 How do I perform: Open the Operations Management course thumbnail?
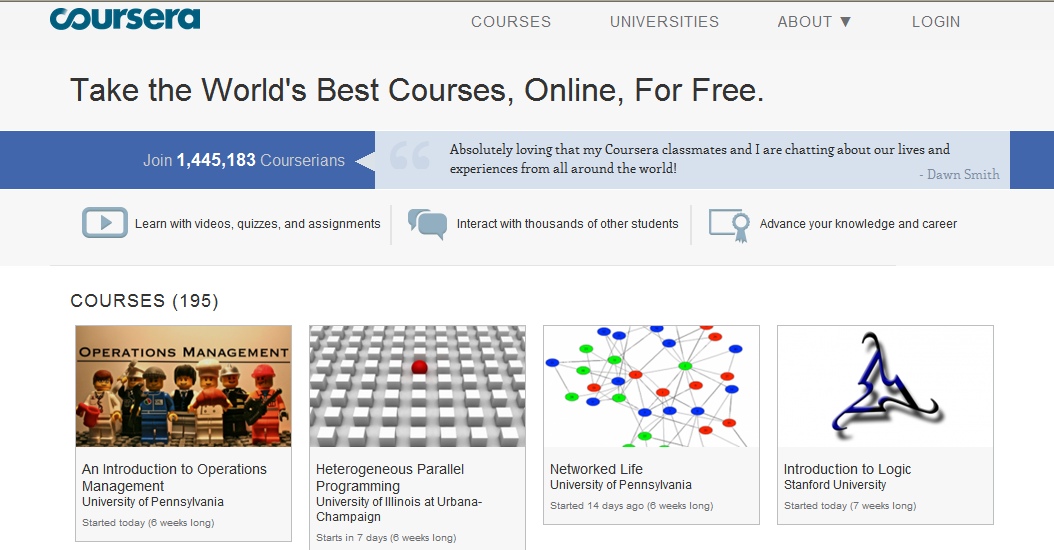pos(184,386)
